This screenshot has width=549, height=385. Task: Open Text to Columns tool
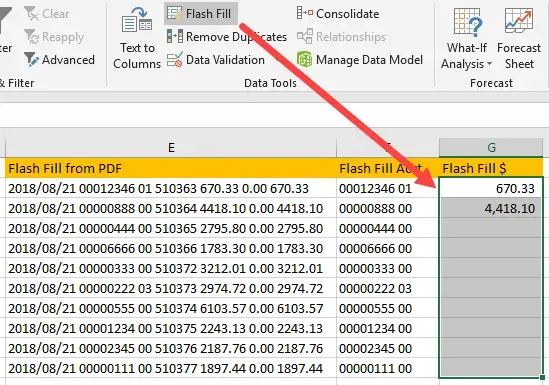[137, 38]
